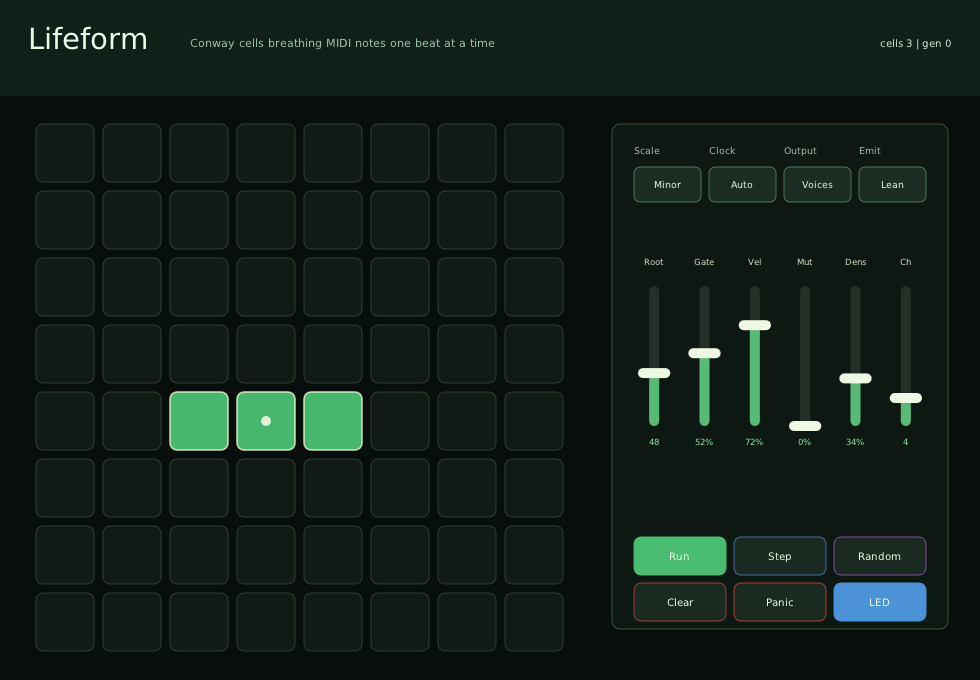Toggle the live cell with center dot
The image size is (980, 680).
[266, 421]
